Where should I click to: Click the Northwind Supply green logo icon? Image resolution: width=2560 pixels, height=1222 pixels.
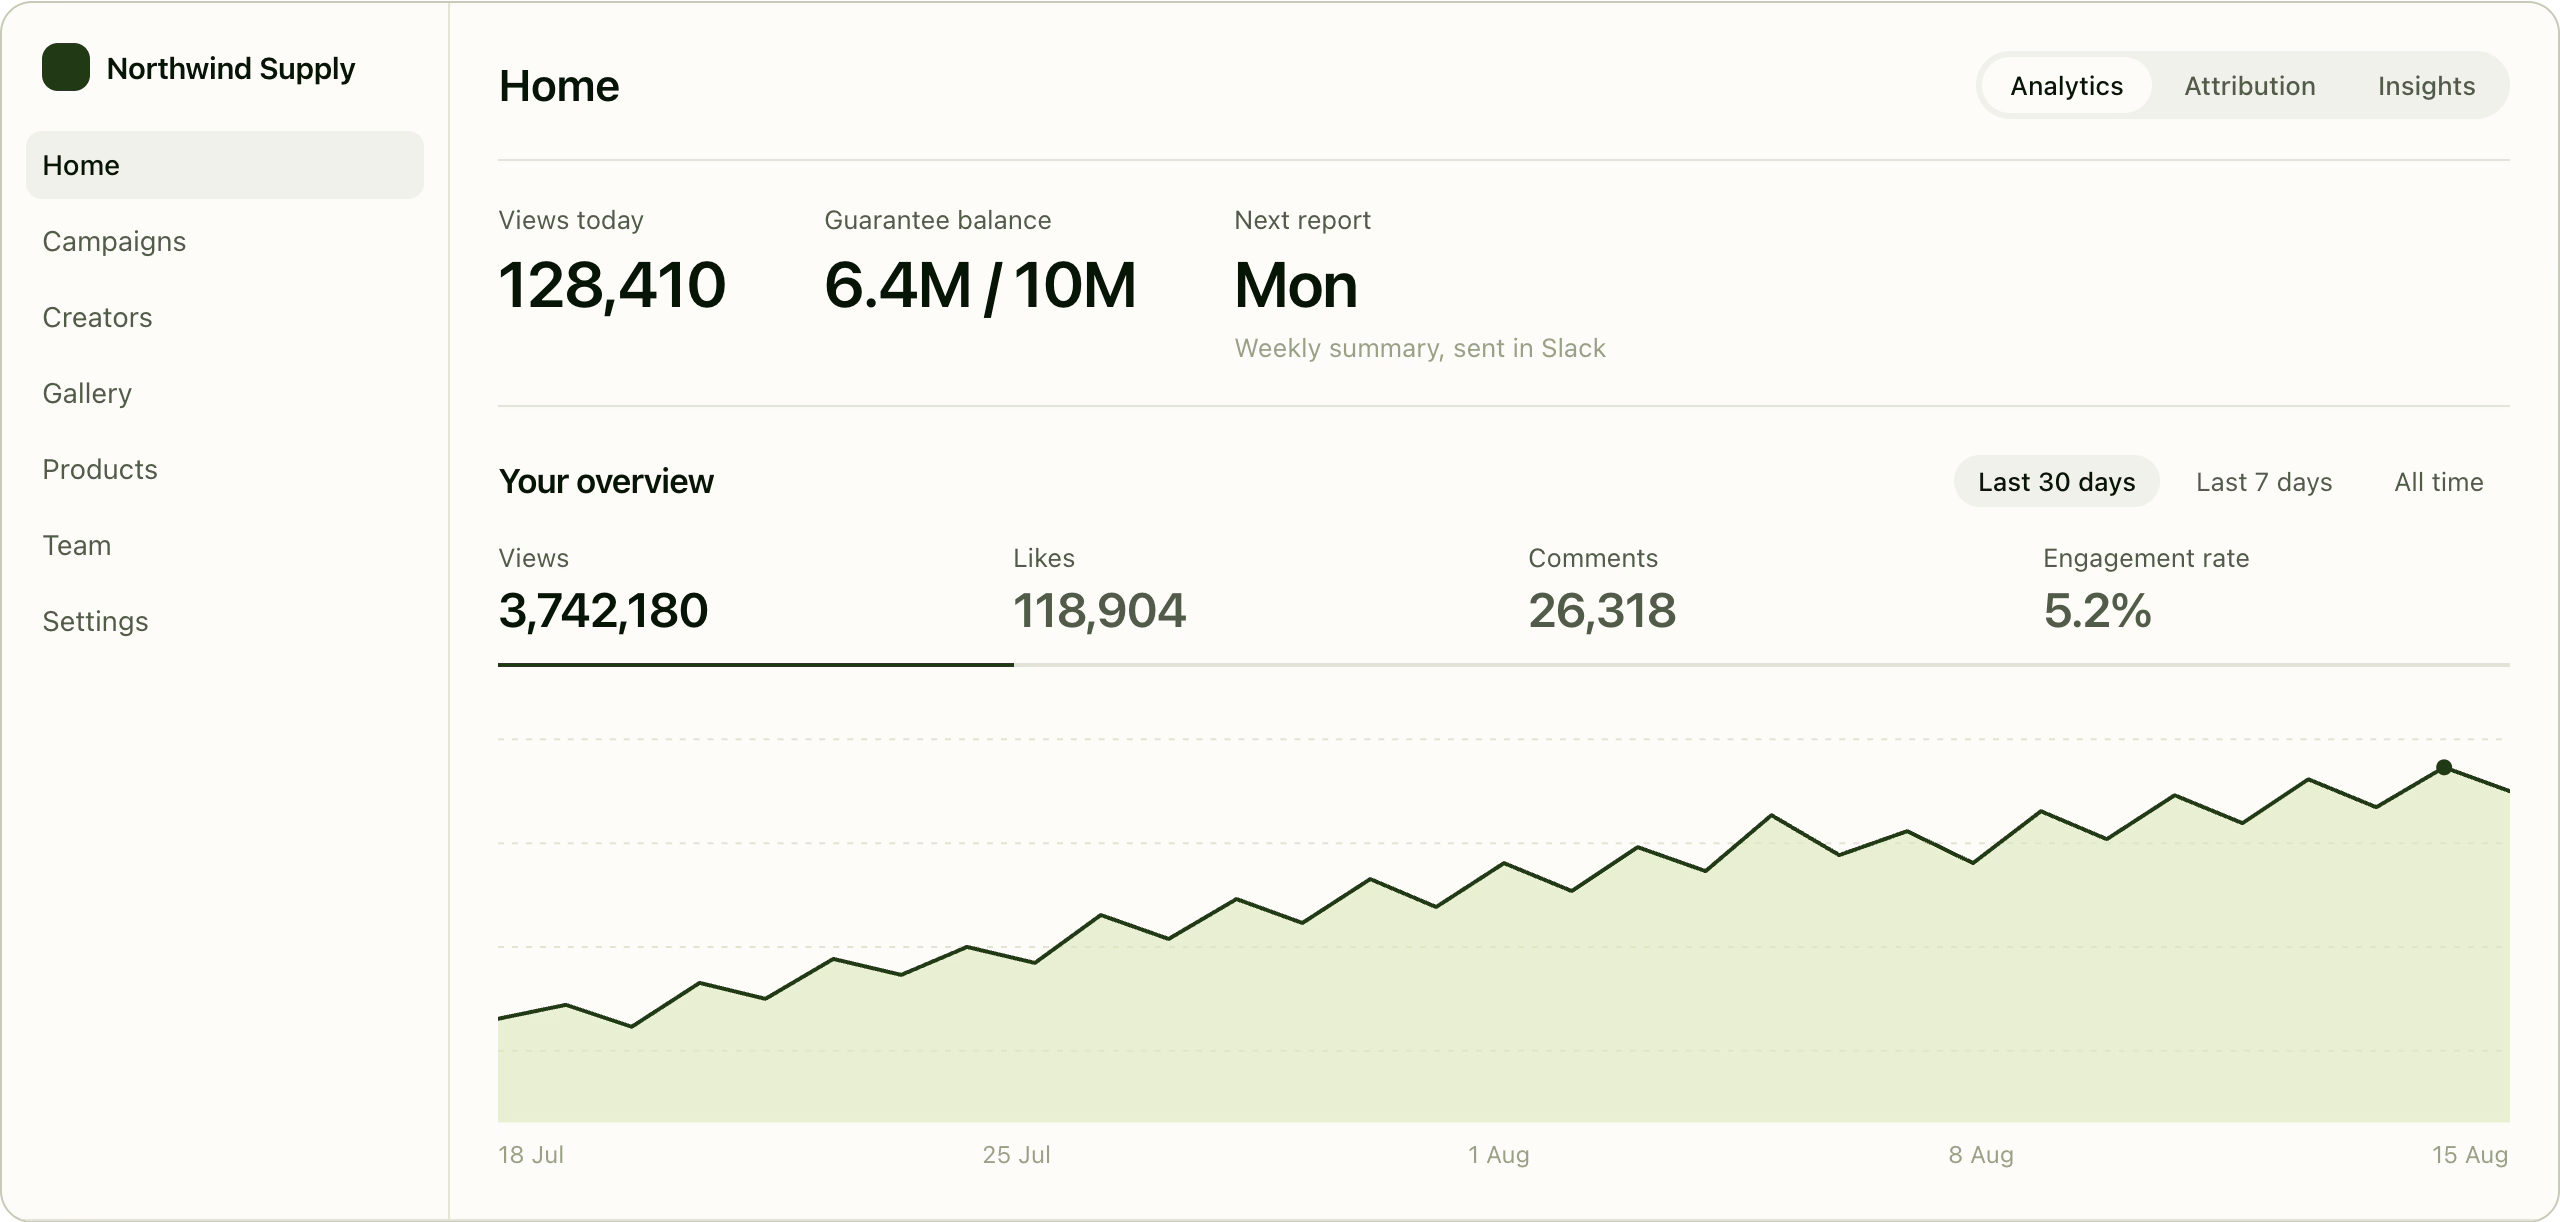coord(66,67)
